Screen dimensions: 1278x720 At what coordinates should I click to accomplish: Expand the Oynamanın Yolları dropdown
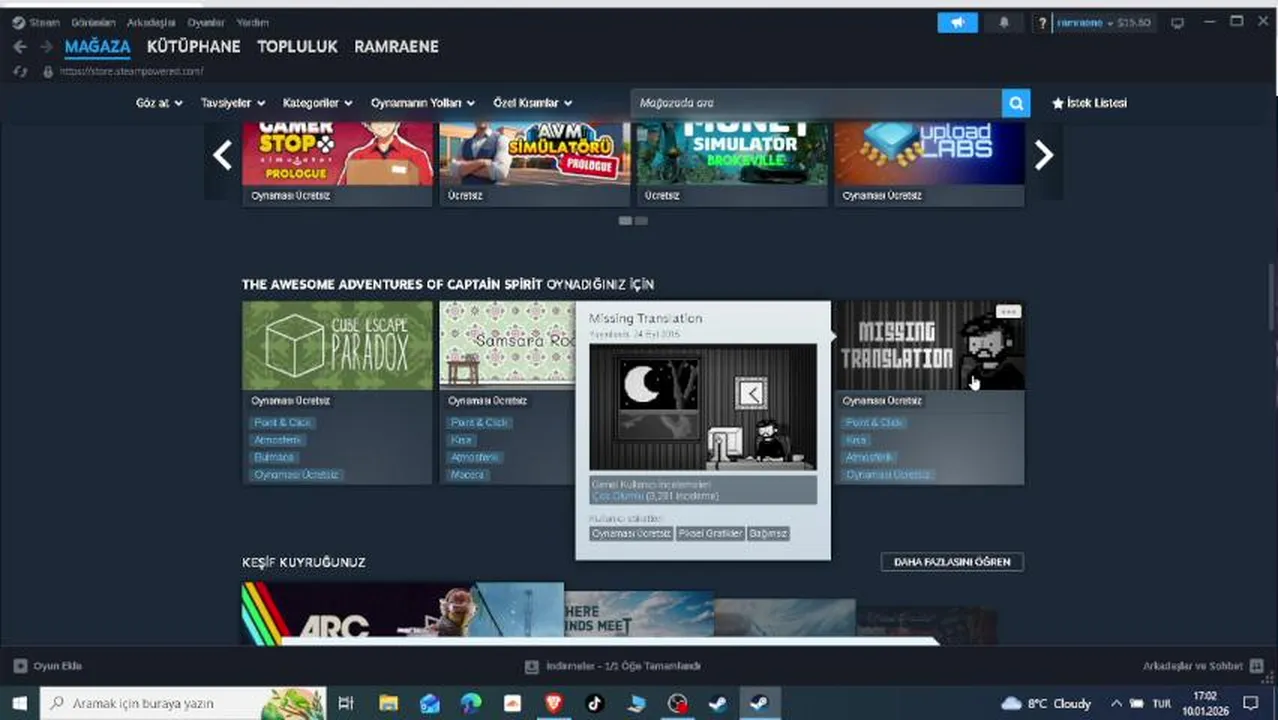[423, 103]
